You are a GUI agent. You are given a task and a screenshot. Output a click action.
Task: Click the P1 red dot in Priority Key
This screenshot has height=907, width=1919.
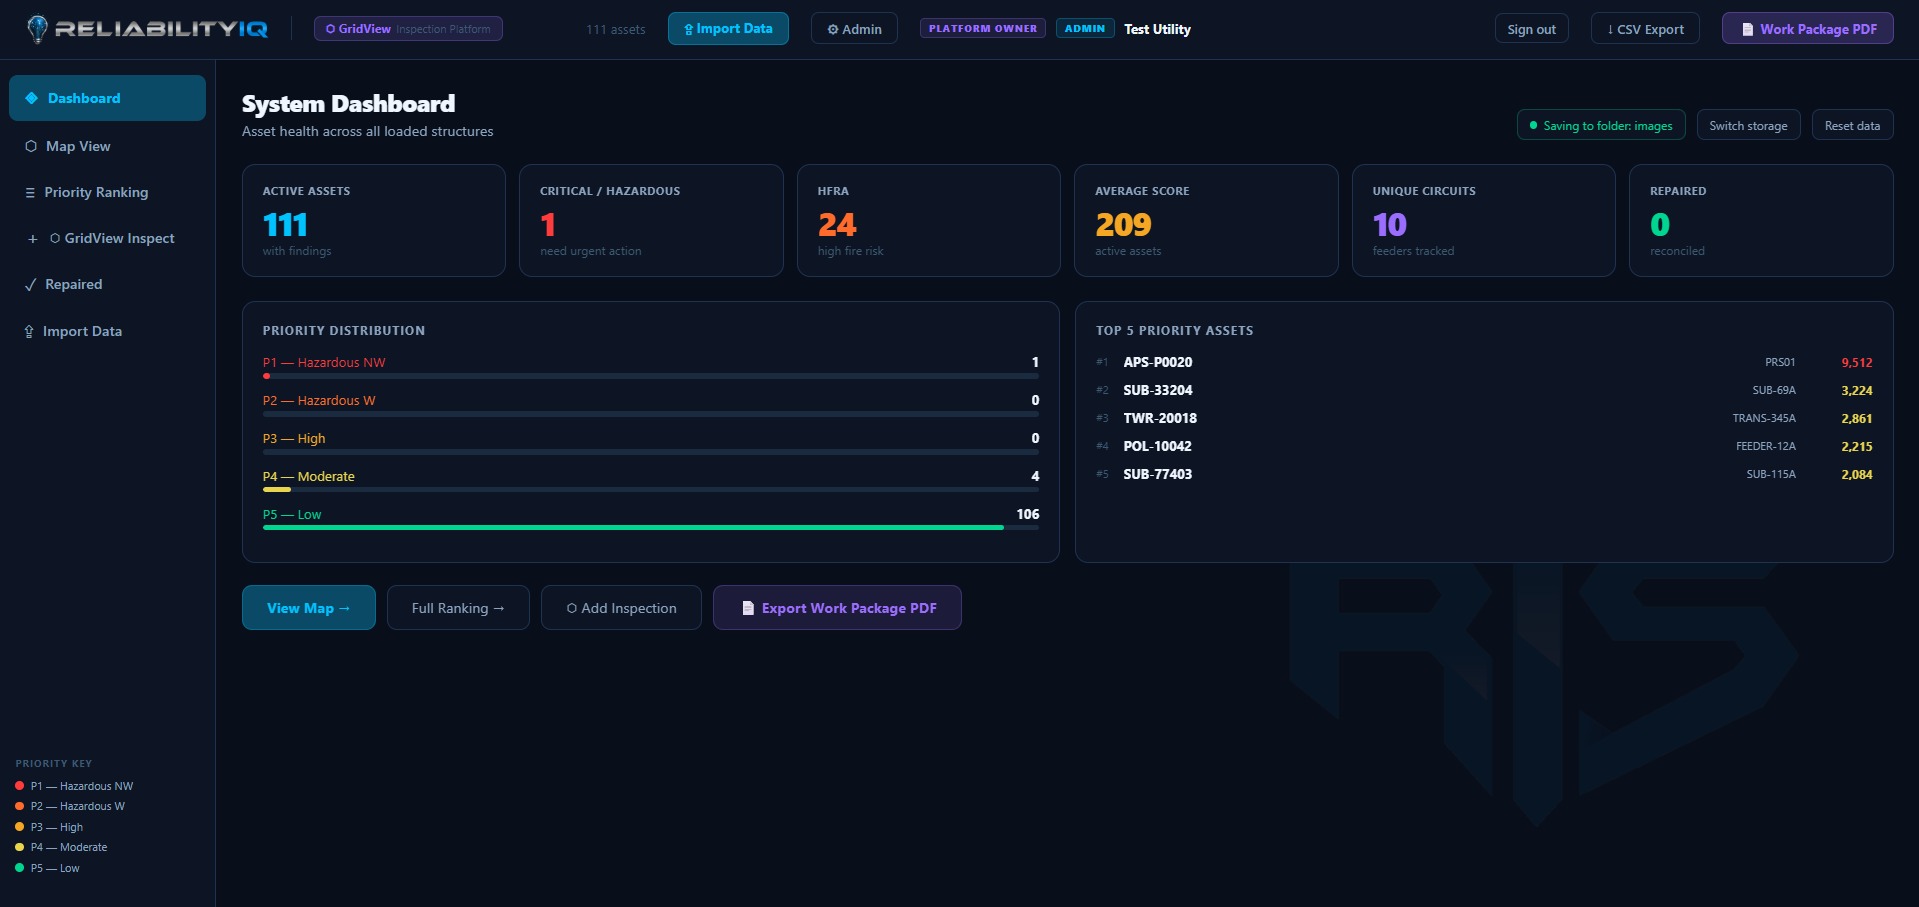pos(19,786)
